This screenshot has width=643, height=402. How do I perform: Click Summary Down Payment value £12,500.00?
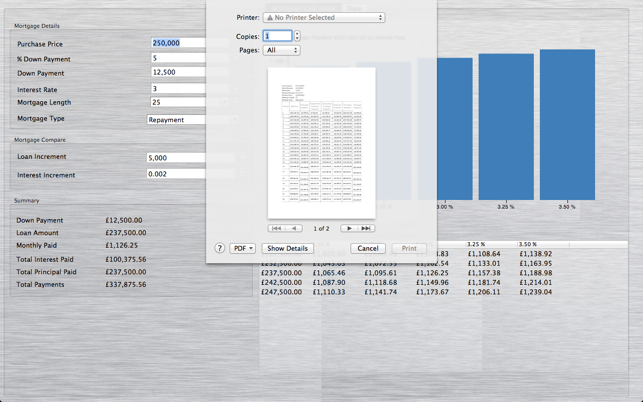[124, 220]
